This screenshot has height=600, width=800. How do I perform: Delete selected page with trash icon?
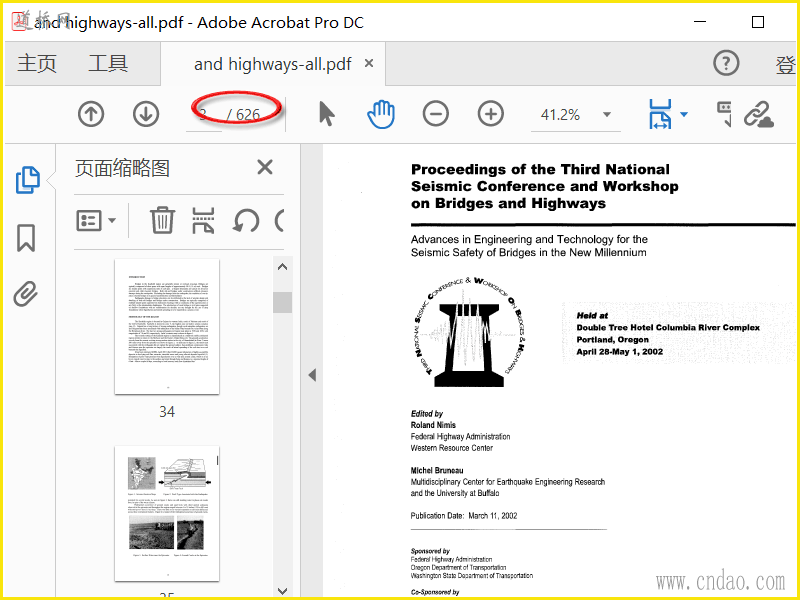coord(162,220)
